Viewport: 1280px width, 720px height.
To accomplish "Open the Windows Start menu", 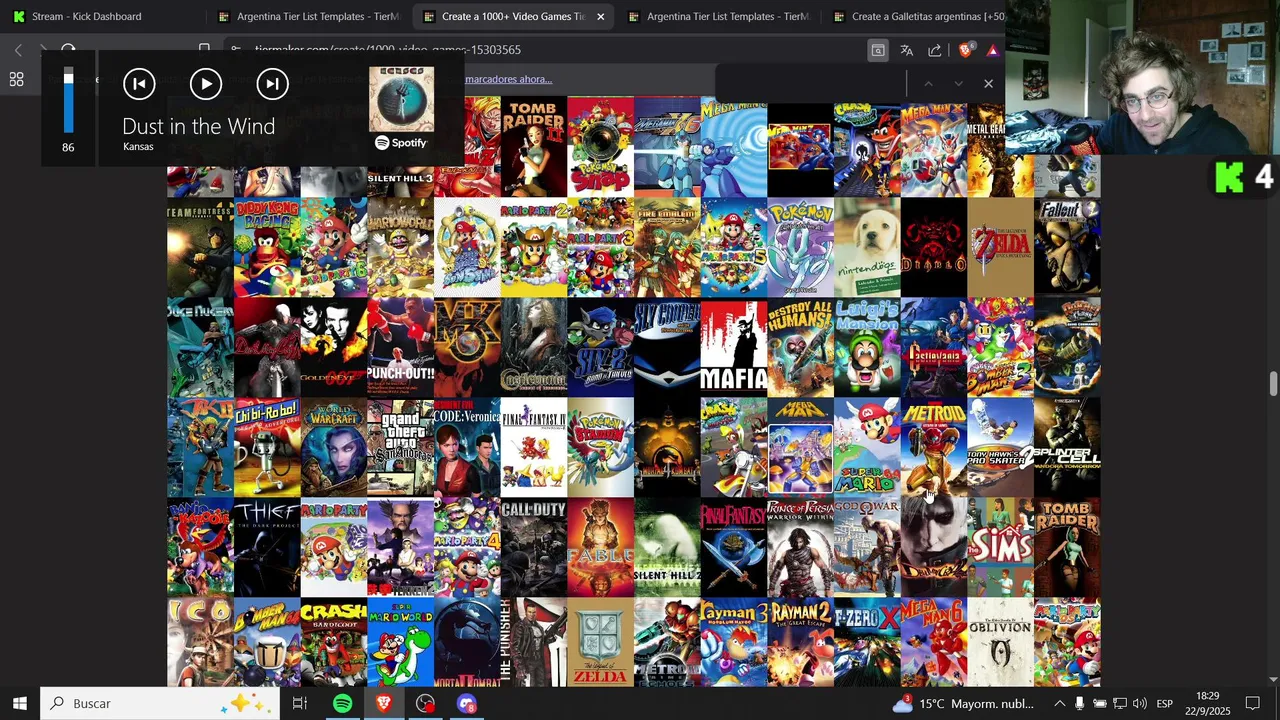I will (x=20, y=704).
